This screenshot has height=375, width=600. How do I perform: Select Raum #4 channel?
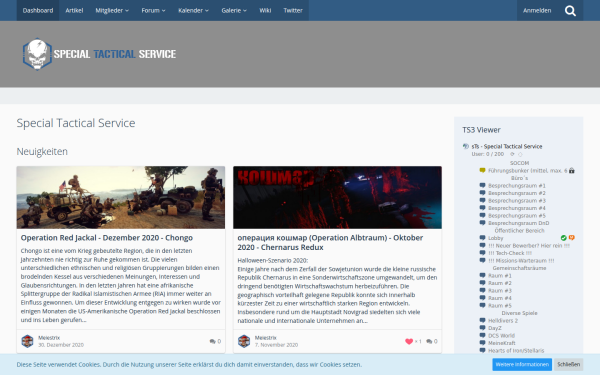500,298
